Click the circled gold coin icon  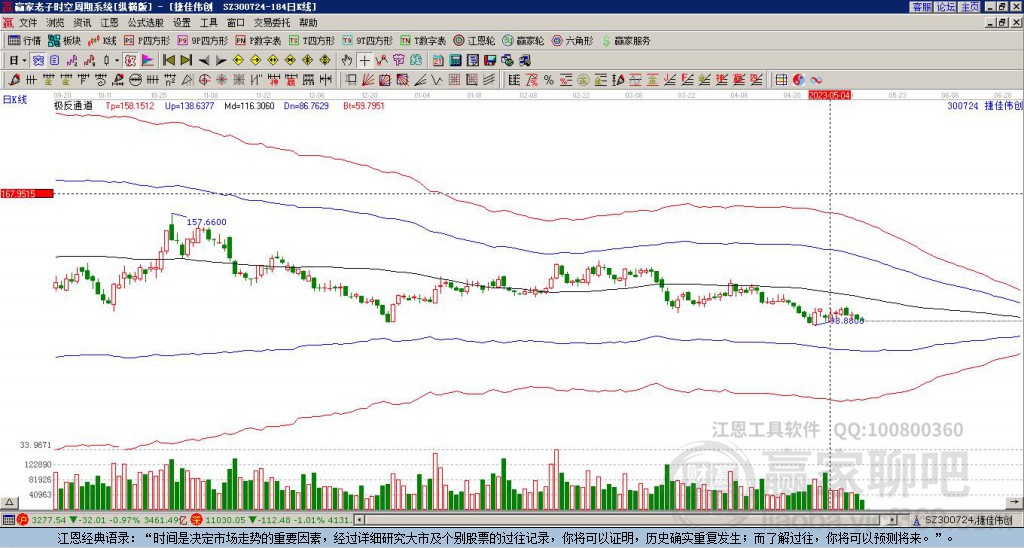point(584,80)
